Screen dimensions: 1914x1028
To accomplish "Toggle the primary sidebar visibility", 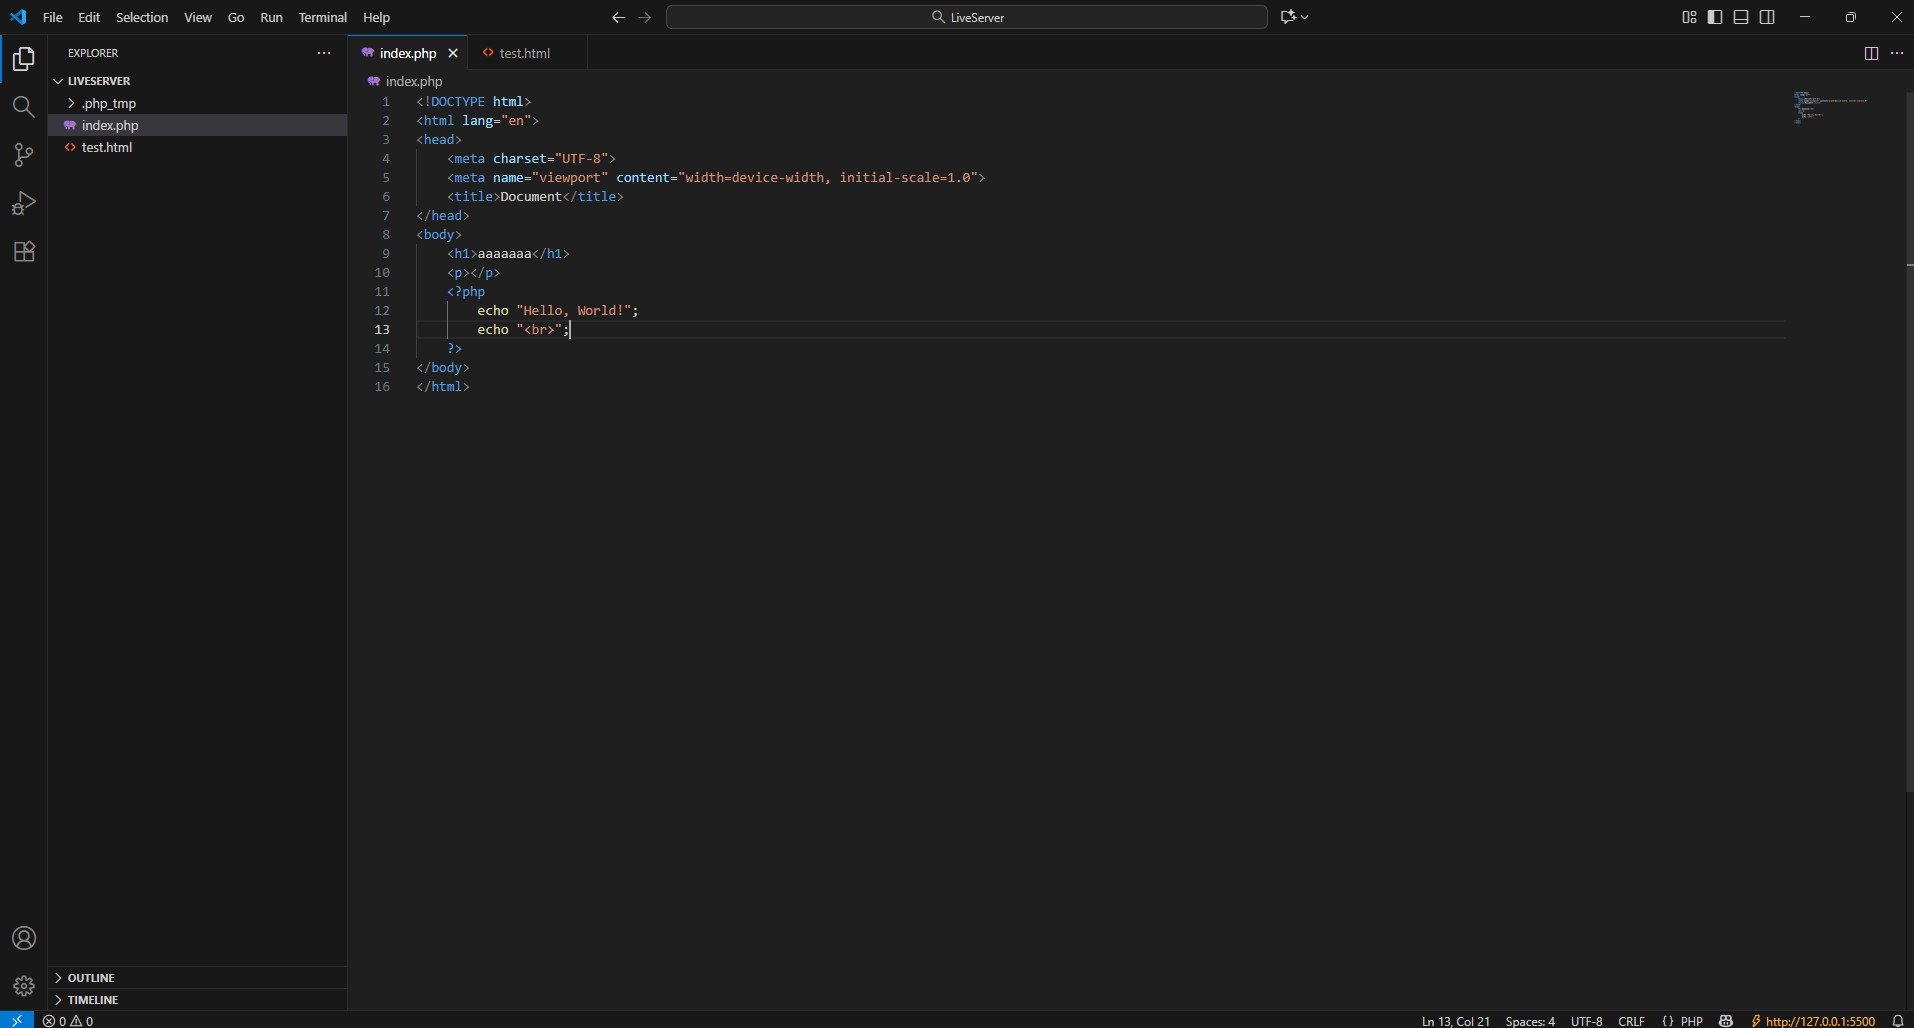I will pyautogui.click(x=1714, y=16).
